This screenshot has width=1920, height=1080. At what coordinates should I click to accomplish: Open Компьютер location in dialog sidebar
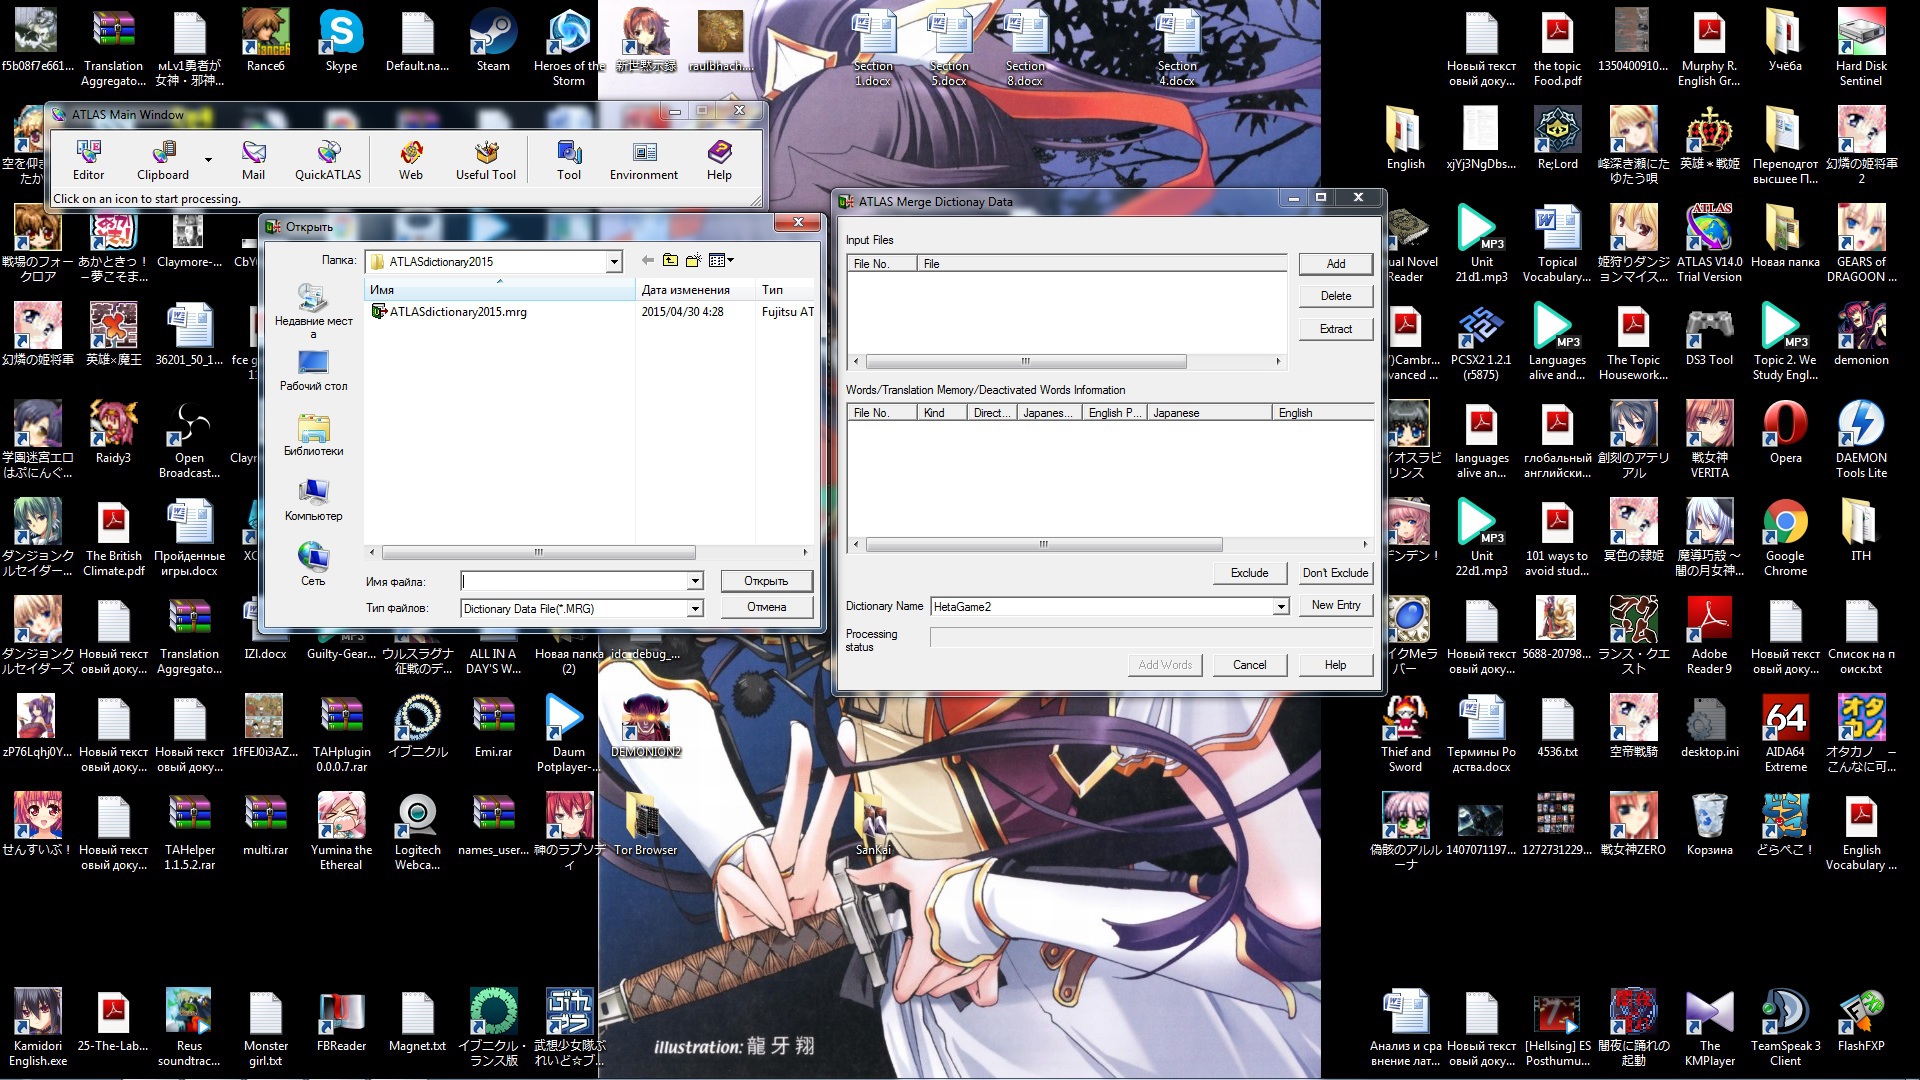[313, 499]
